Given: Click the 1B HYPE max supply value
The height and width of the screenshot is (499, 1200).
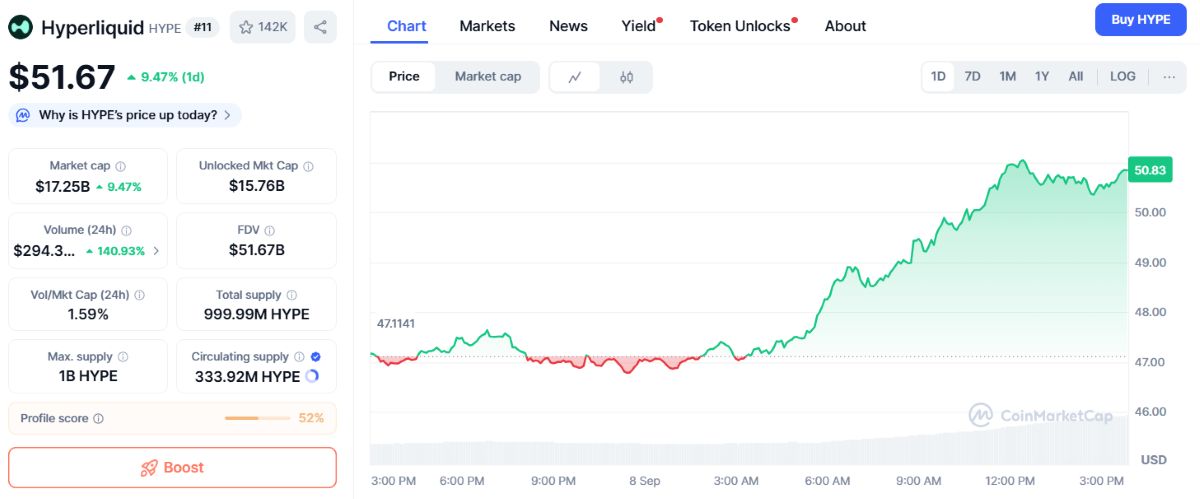Looking at the screenshot, I should click(88, 376).
